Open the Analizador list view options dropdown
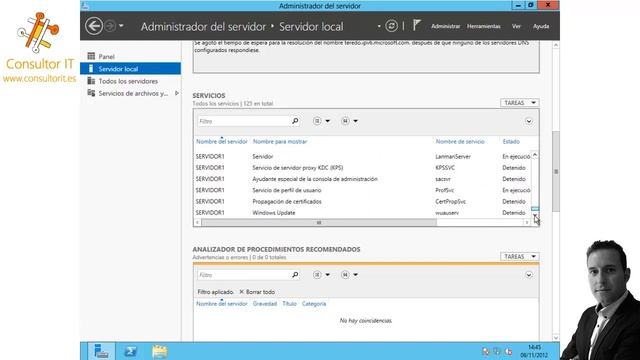The image size is (640, 360). [321, 275]
